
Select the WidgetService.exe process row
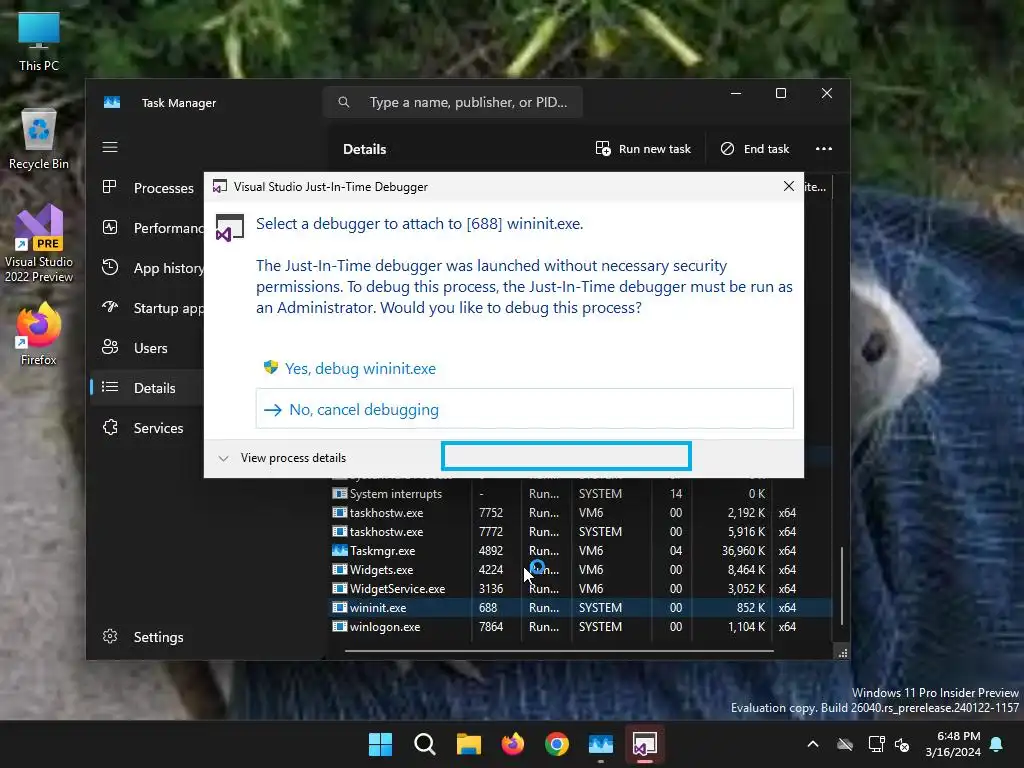coord(581,588)
